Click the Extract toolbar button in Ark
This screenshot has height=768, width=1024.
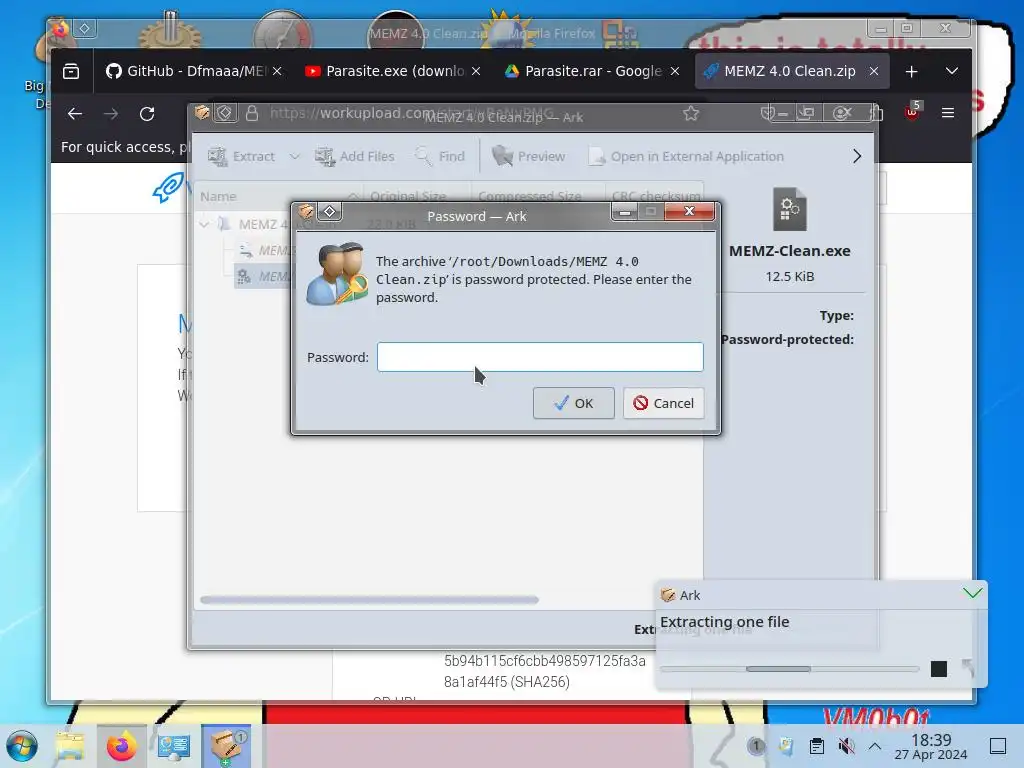pyautogui.click(x=242, y=156)
